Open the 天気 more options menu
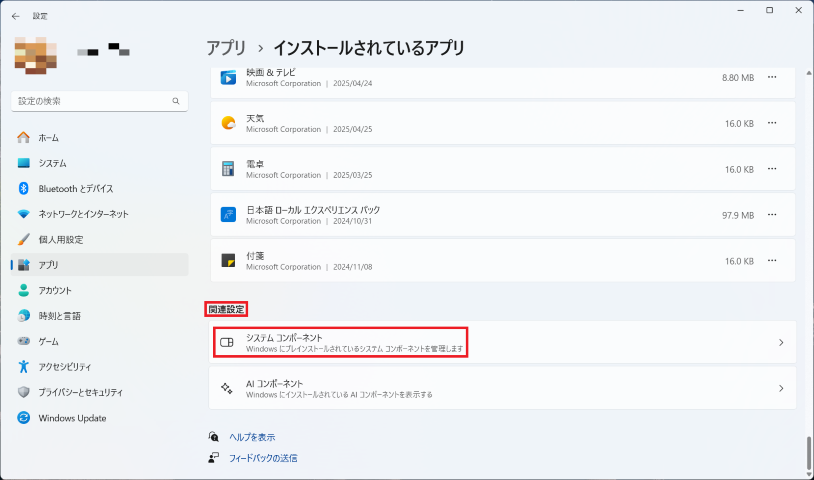The image size is (814, 480). [x=772, y=123]
